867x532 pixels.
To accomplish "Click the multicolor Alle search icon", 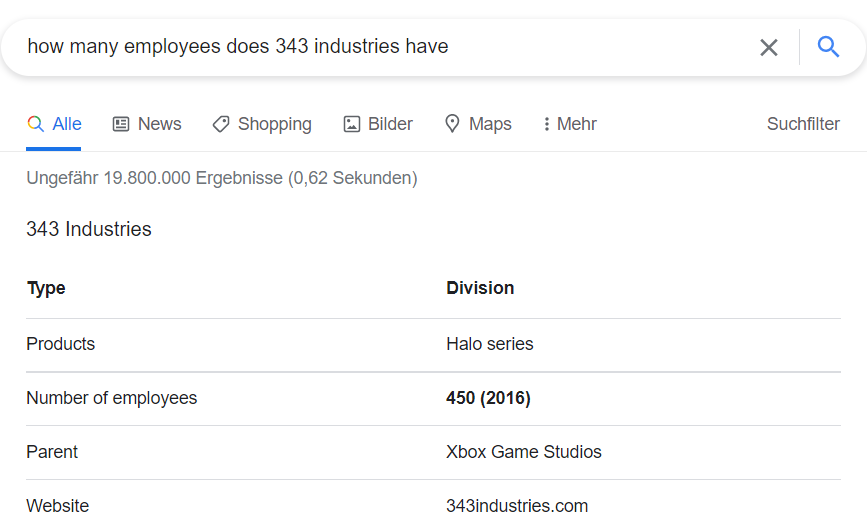I will pyautogui.click(x=35, y=124).
